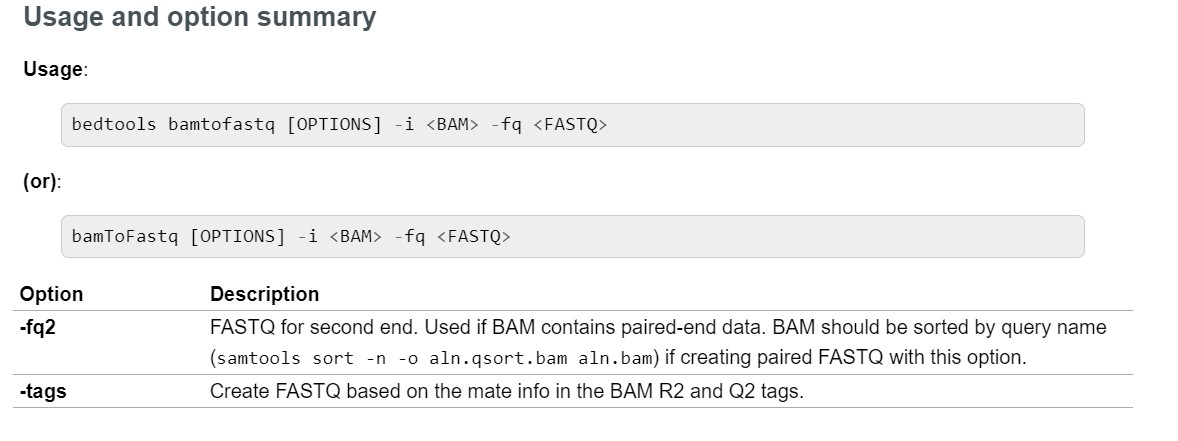Select "[OPTIONS]" in the bedtools usage line
This screenshot has width=1178, height=441.
[x=334, y=126]
